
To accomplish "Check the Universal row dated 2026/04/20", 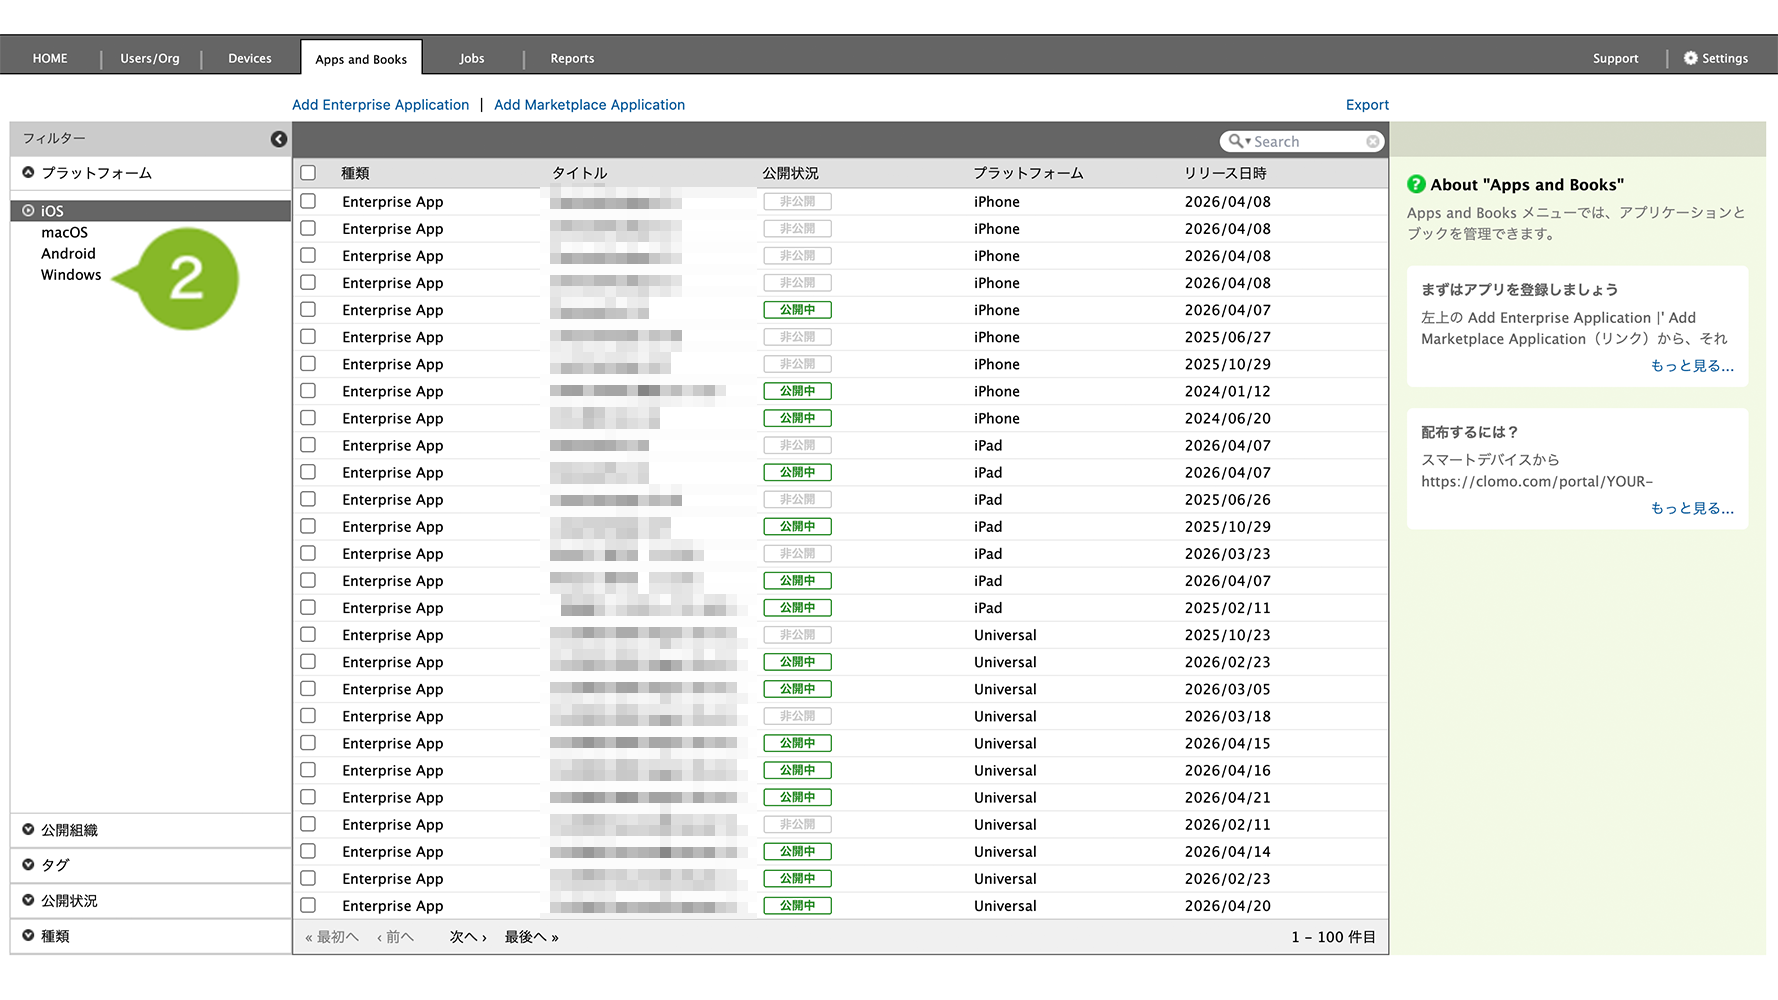I will (x=308, y=905).
